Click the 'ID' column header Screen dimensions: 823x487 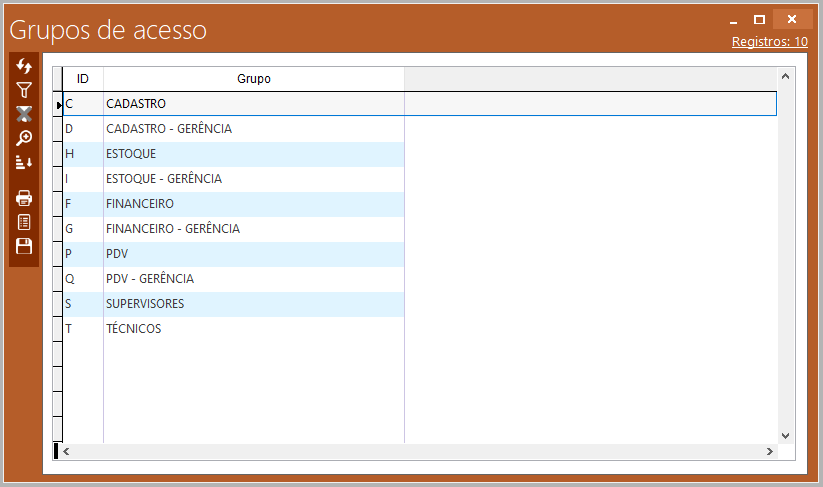coord(83,79)
